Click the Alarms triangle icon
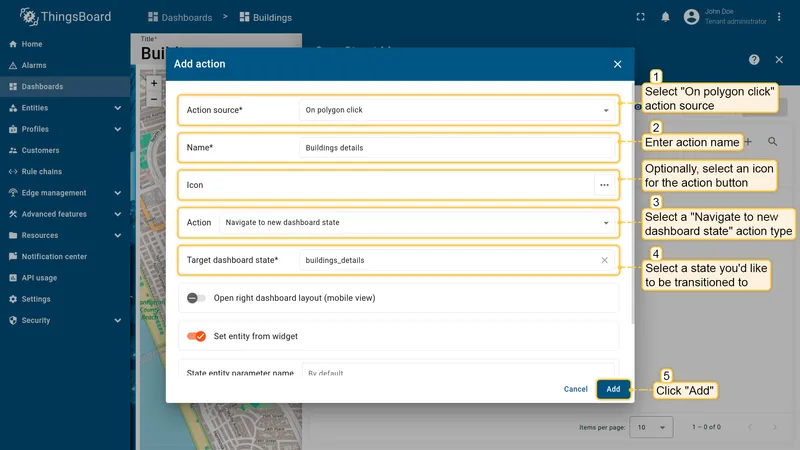 tap(13, 65)
